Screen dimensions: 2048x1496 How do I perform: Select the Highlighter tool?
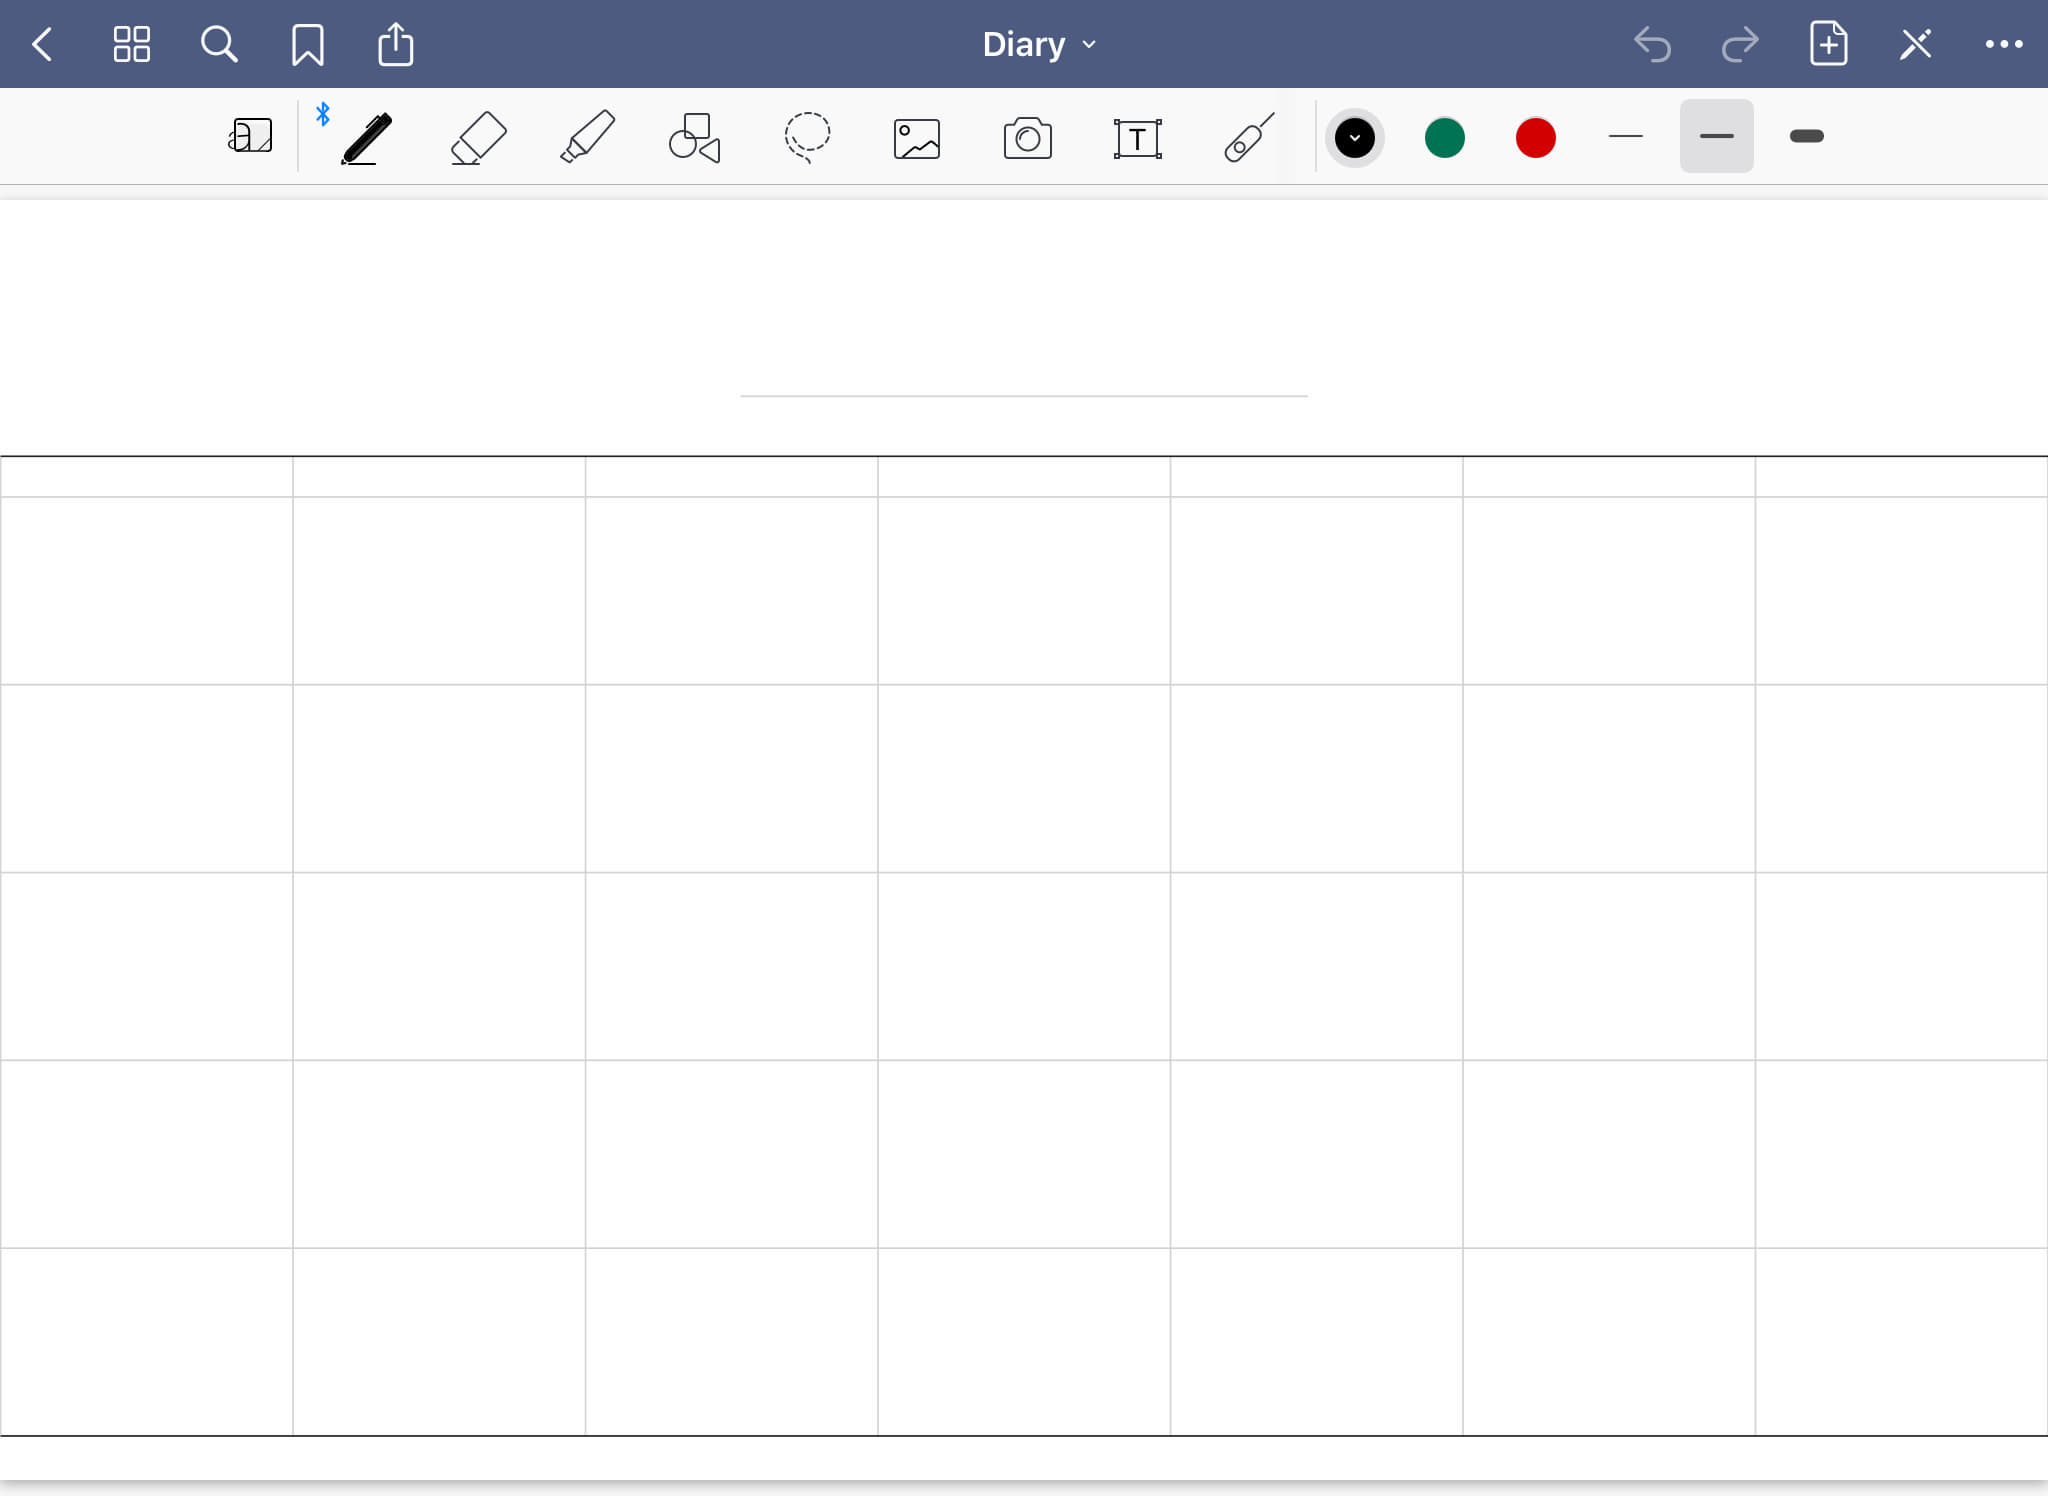(x=587, y=138)
